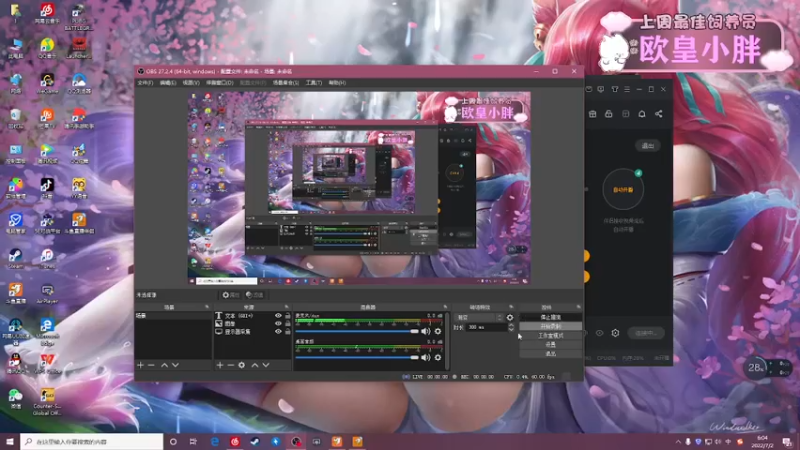
Task: Click the gift box icon in companion window
Action: tap(592, 114)
